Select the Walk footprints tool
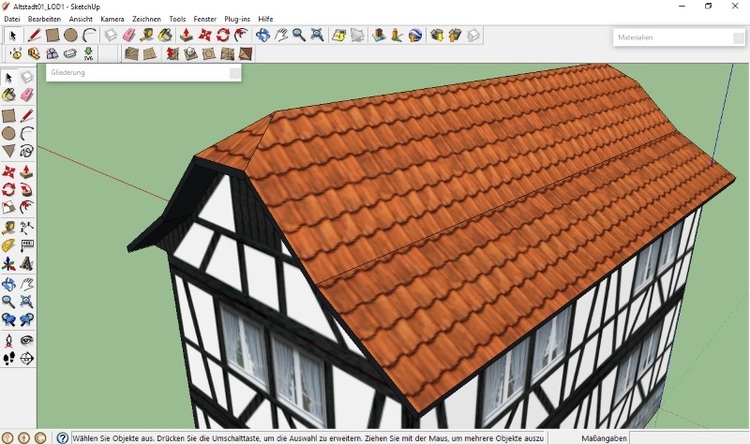 point(9,358)
